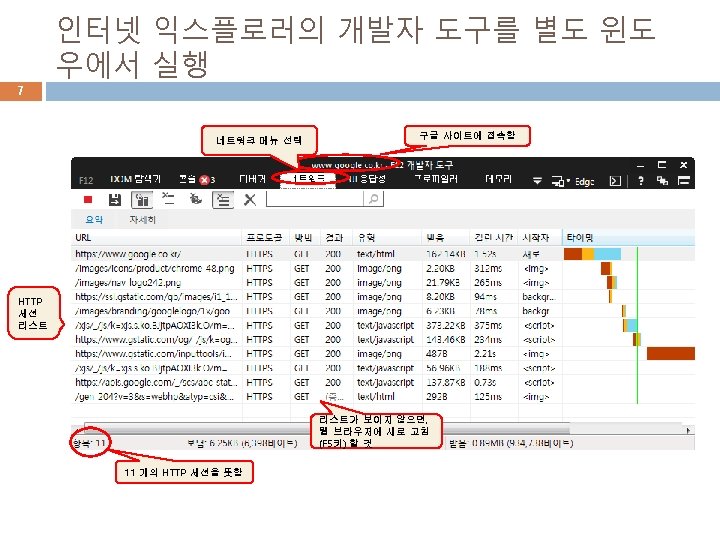Viewport: 720px width, 540px height.
Task: Select /gen_204 request row
Action: [x=383, y=396]
